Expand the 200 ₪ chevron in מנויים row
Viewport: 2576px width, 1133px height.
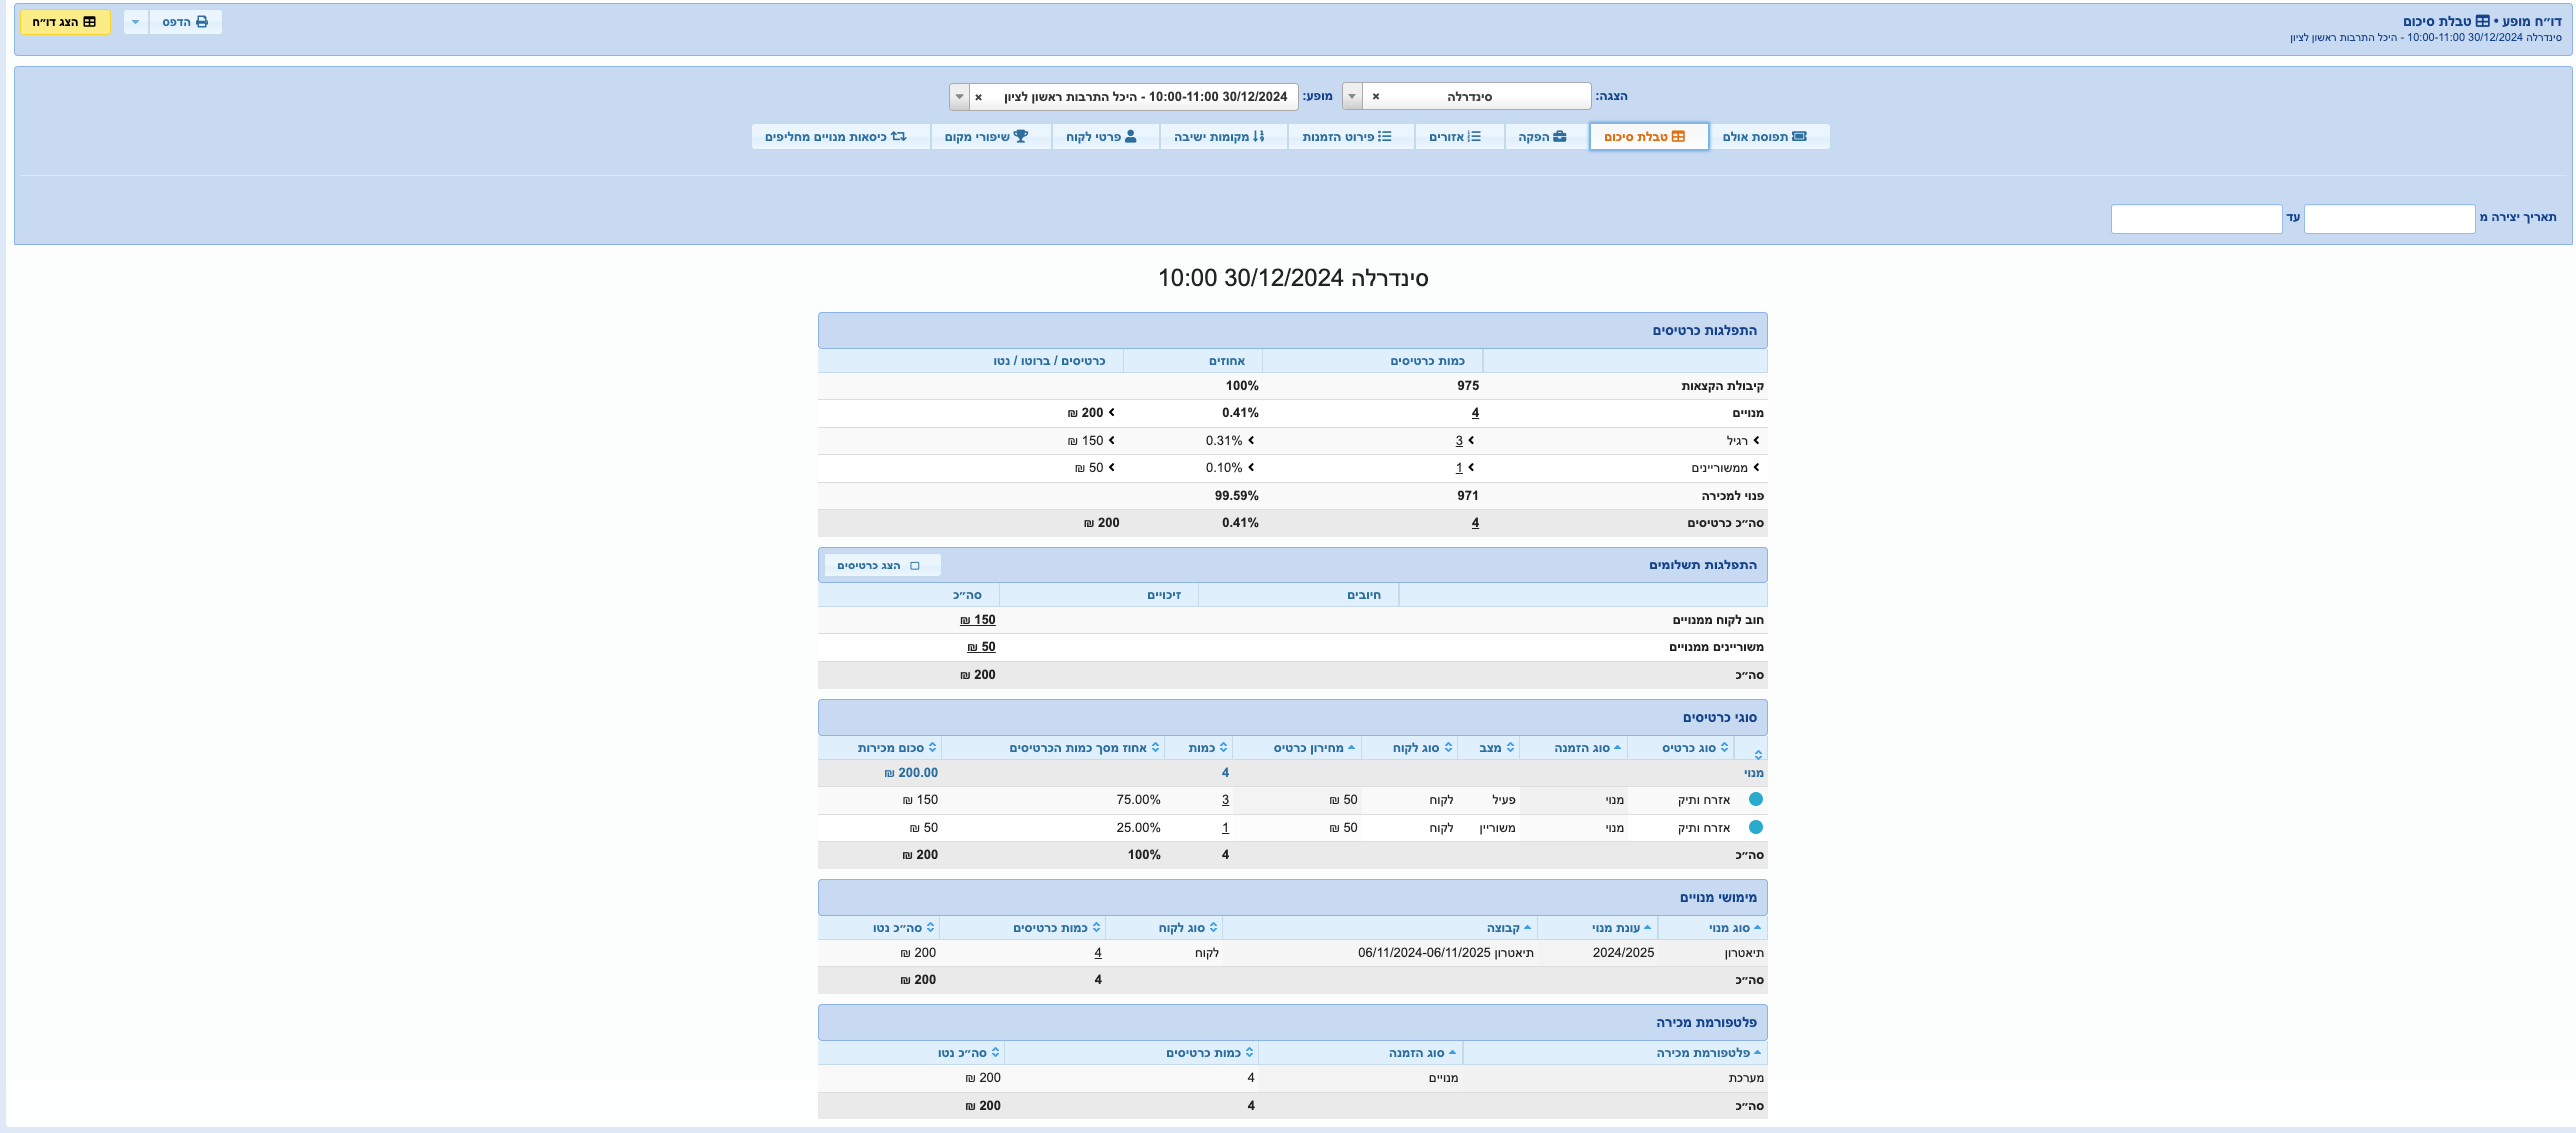point(1112,412)
